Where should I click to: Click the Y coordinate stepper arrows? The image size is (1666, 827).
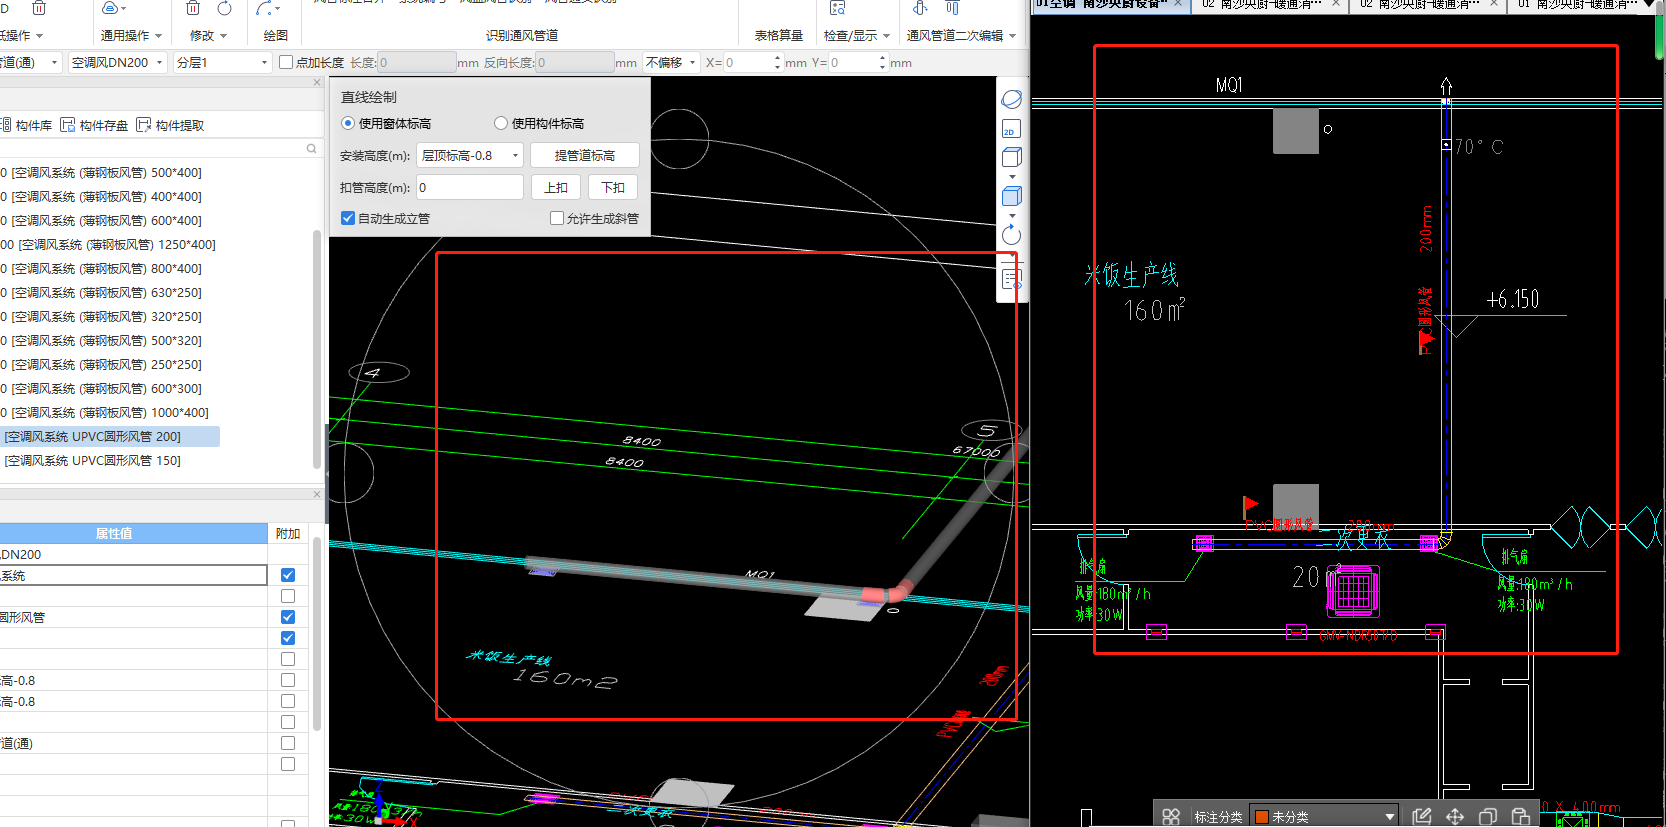click(x=883, y=62)
